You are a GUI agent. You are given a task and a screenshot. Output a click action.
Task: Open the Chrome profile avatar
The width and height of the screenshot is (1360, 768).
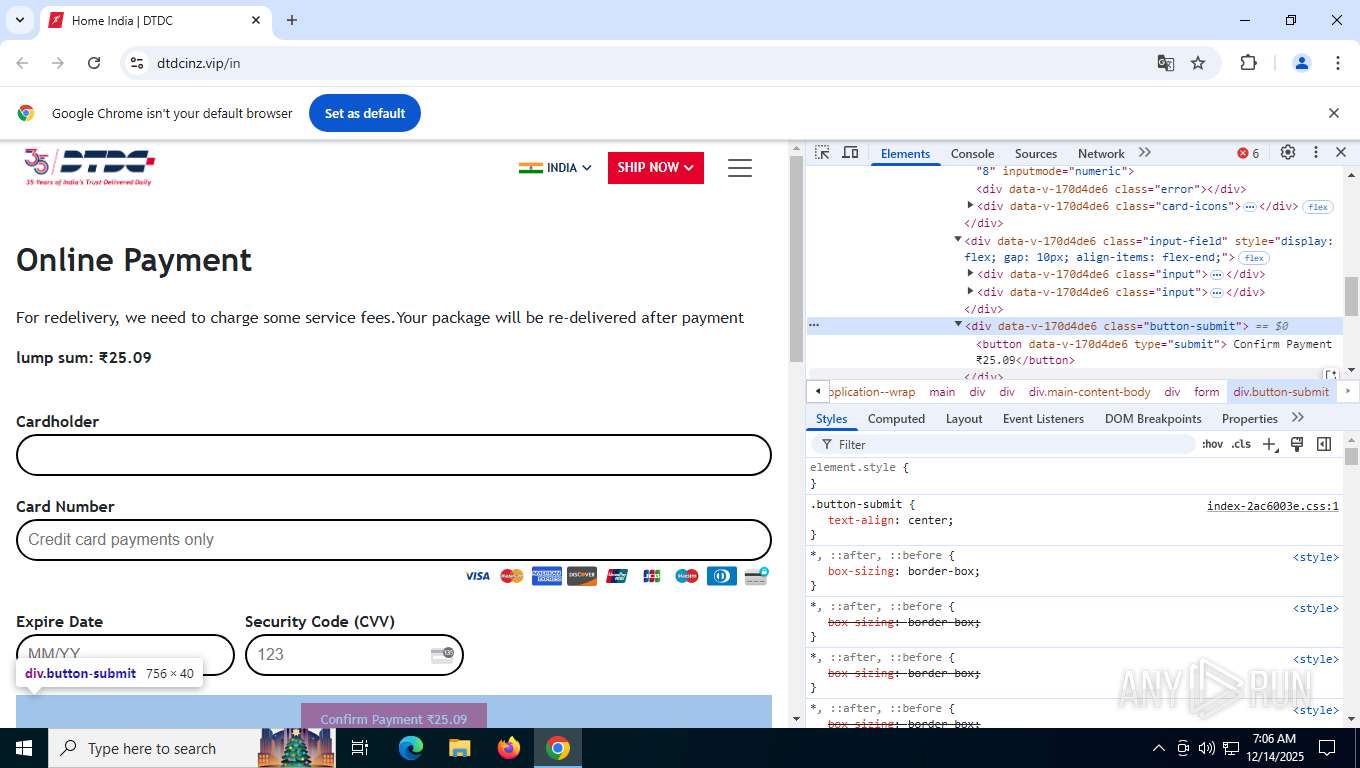[1302, 63]
